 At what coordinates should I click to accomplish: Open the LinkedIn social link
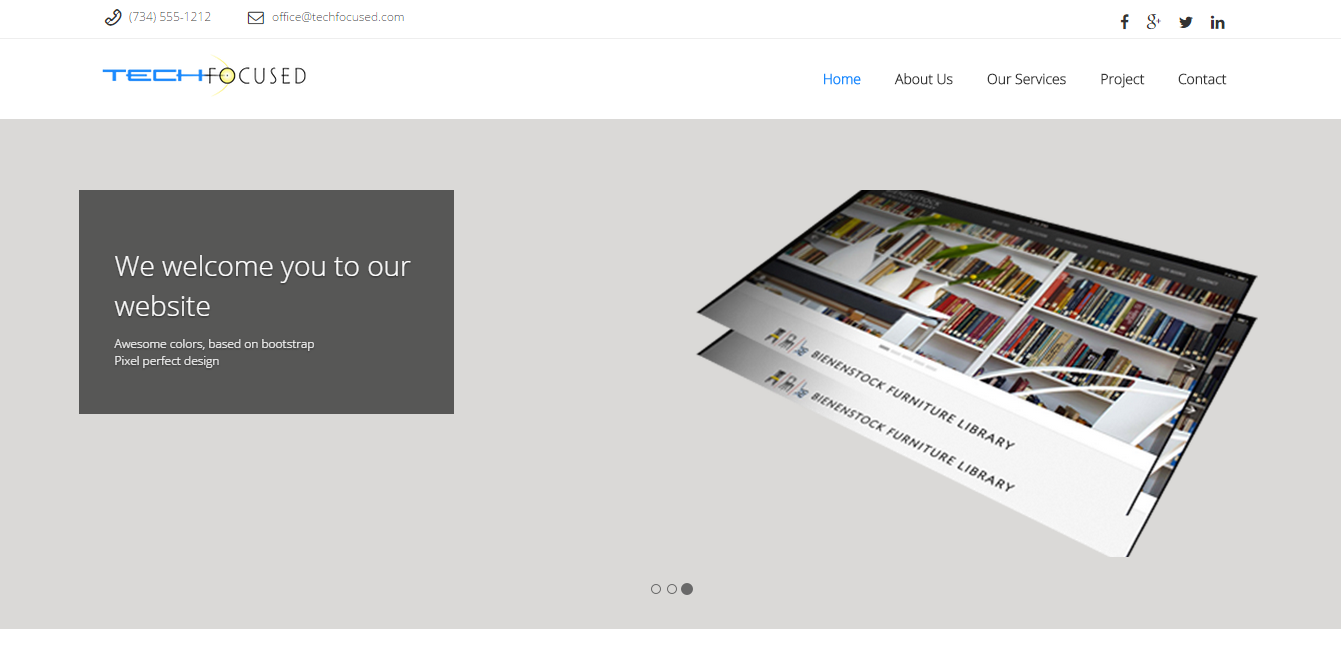(x=1217, y=22)
